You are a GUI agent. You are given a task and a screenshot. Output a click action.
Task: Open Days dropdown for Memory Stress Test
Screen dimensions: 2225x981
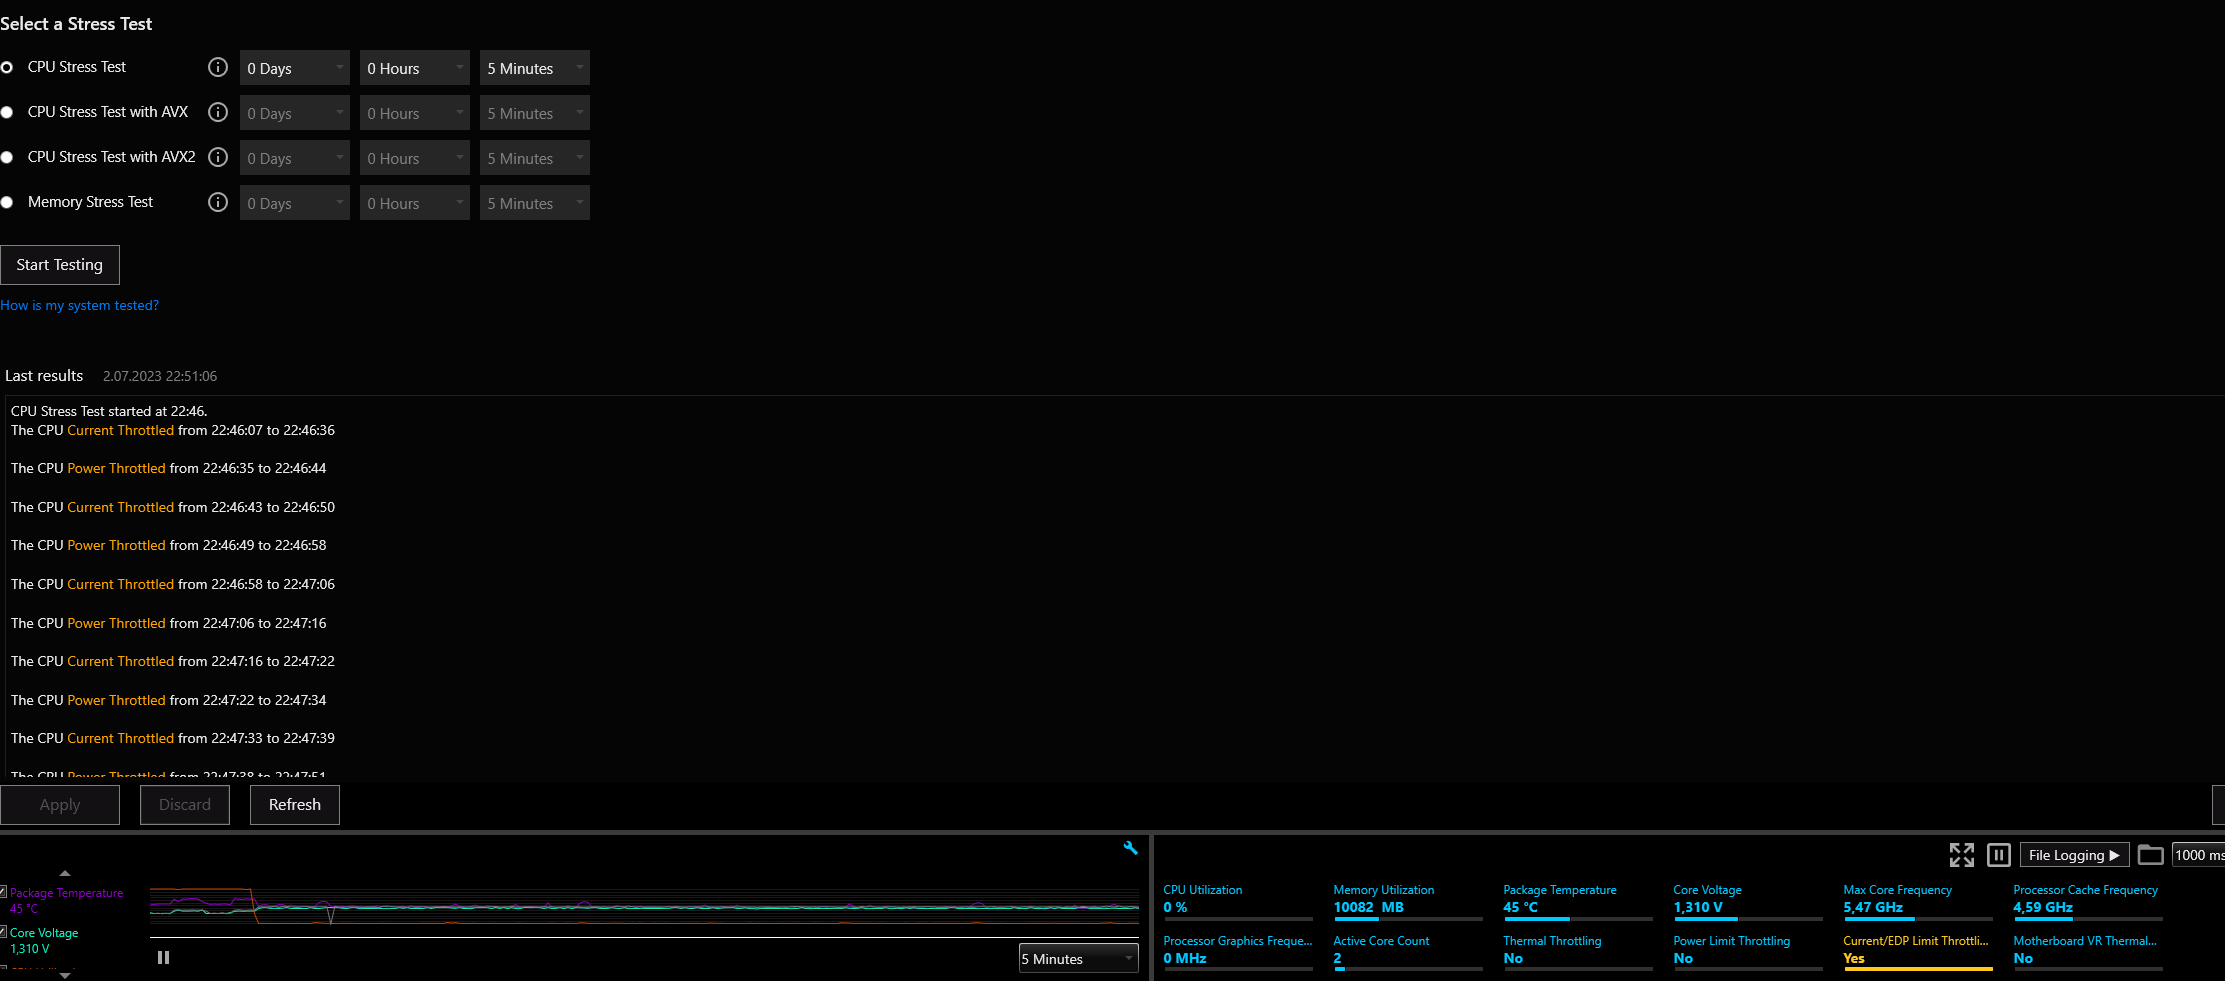point(295,203)
